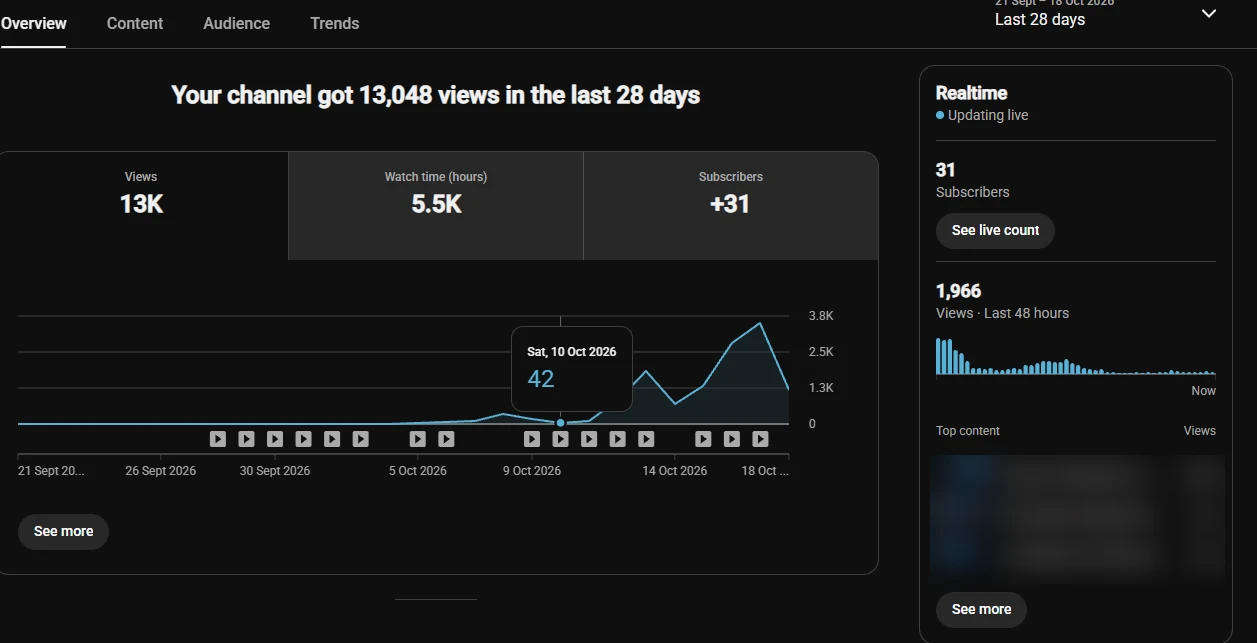This screenshot has height=643, width=1257.
Task: Click the 26 Sept 2026 date label
Action: tap(160, 471)
